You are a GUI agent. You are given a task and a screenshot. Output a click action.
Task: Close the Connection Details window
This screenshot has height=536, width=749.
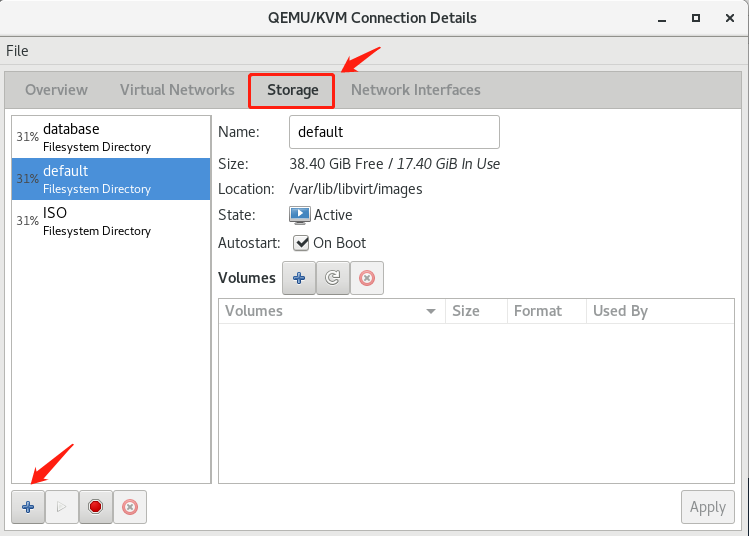[729, 18]
